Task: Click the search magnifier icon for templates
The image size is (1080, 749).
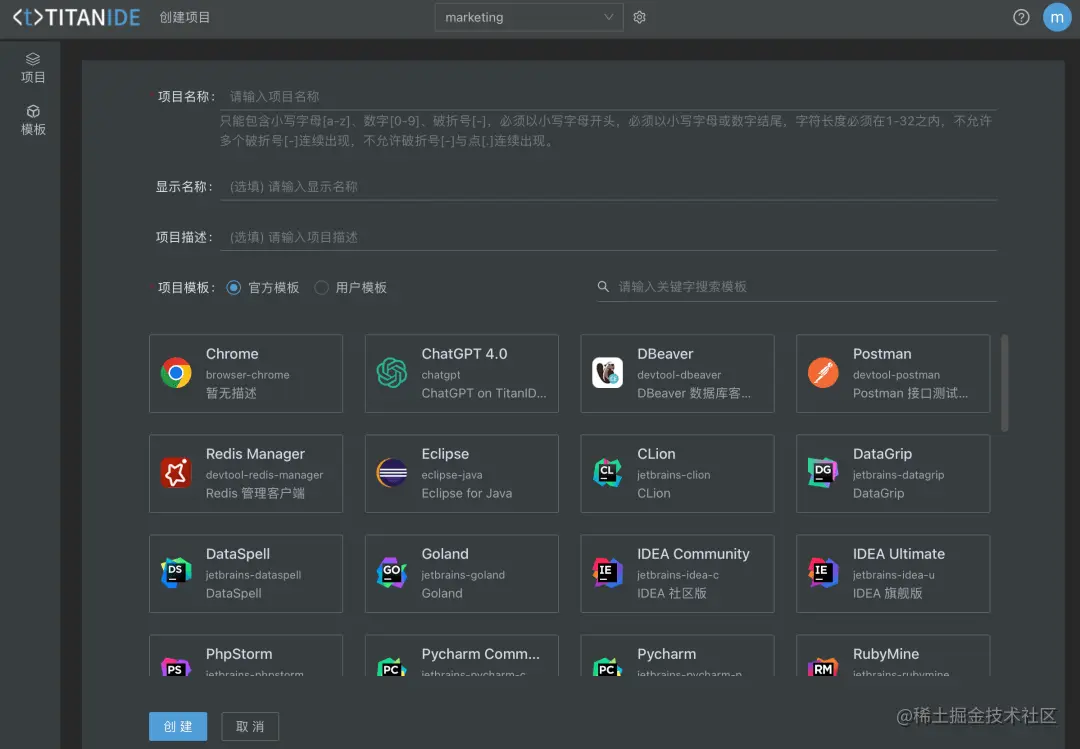Action: point(603,287)
